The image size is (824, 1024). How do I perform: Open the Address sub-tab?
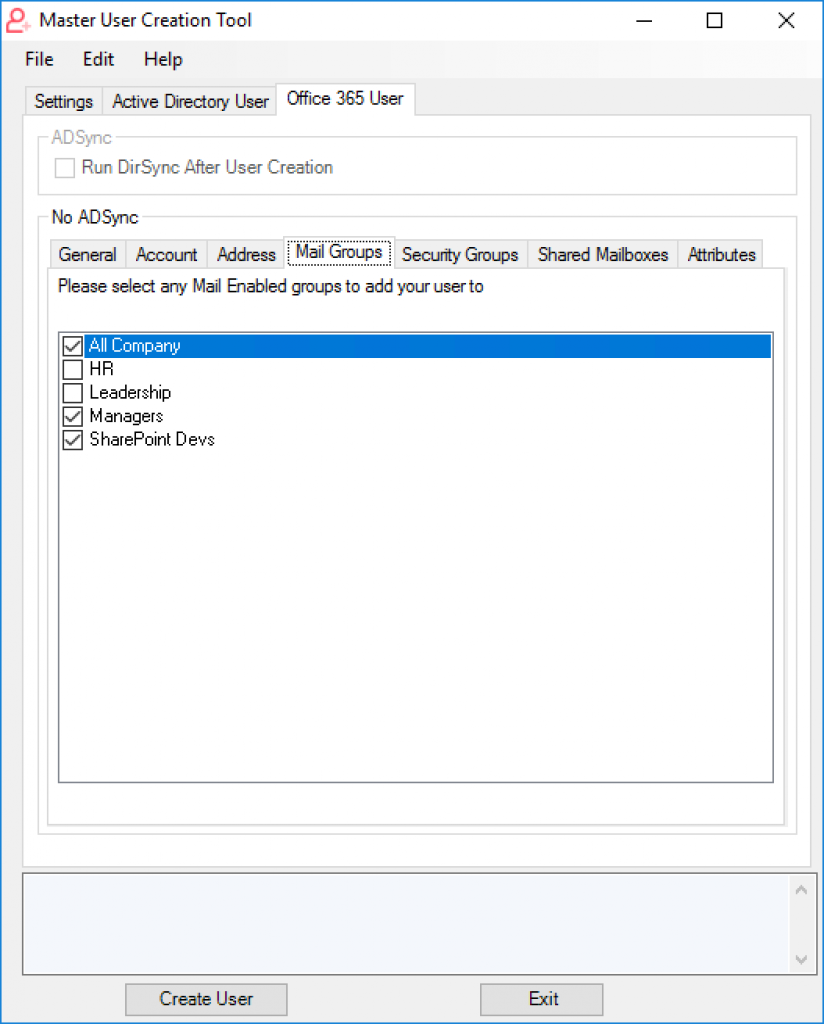coord(246,254)
